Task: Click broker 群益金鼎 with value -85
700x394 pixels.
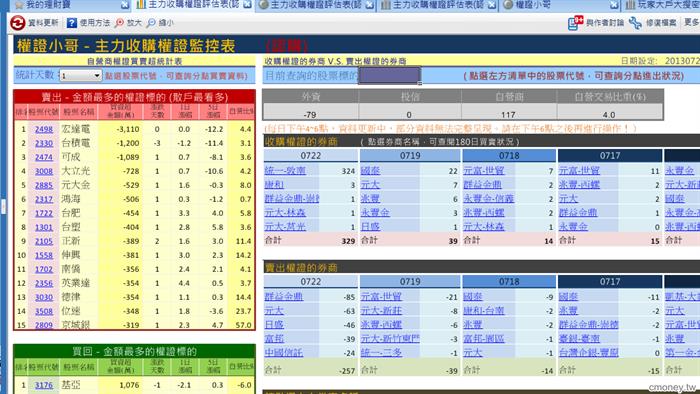Action: pyautogui.click(x=283, y=296)
